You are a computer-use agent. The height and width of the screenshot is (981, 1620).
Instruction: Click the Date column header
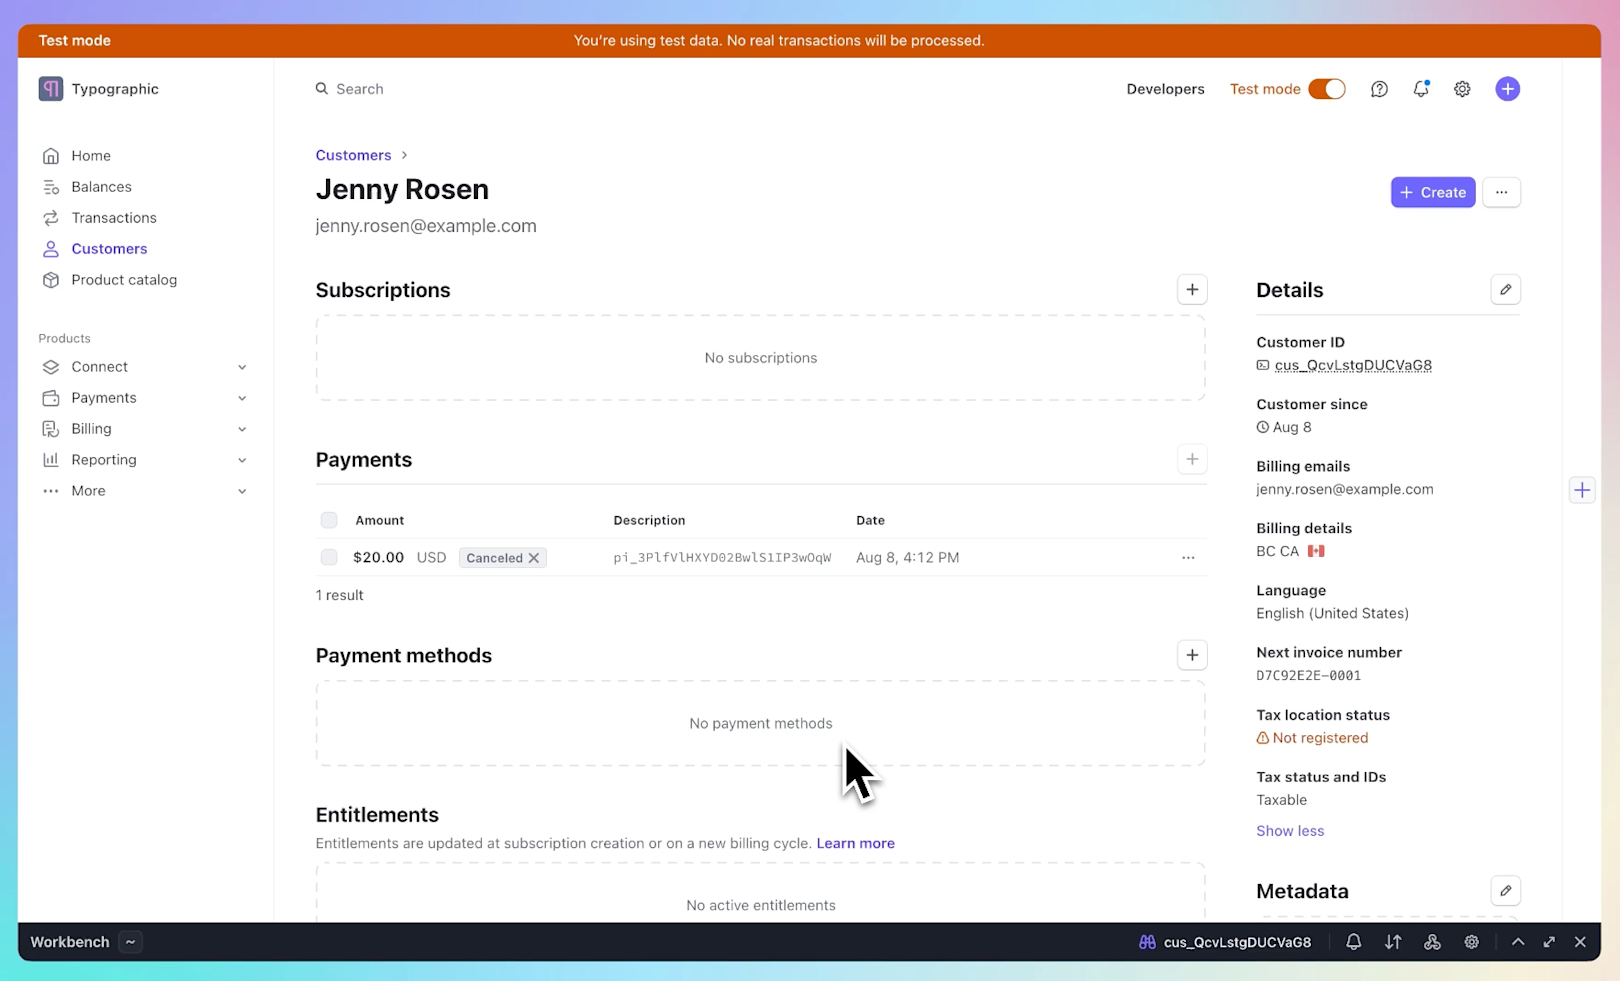870,520
